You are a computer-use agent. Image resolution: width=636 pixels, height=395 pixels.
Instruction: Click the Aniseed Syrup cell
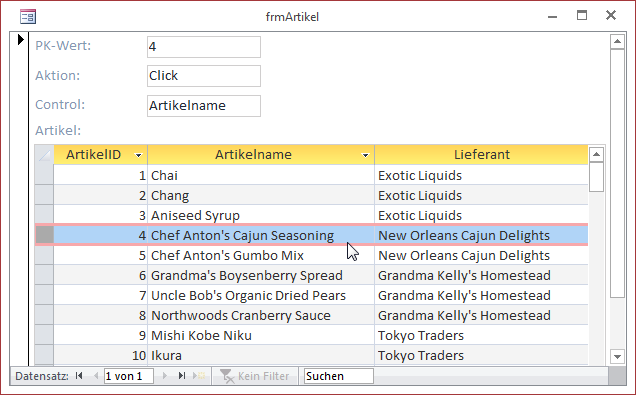tap(261, 215)
